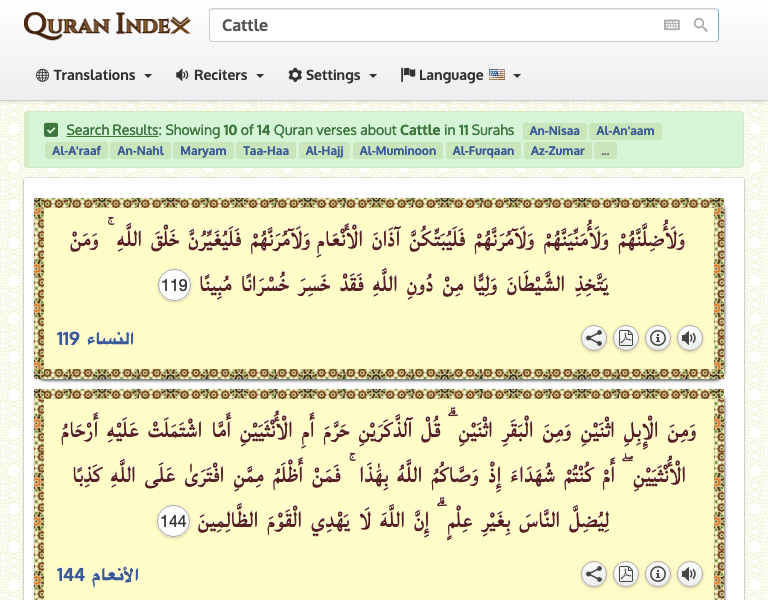This screenshot has height=600, width=768.
Task: Click the Search Results link
Action: pyautogui.click(x=112, y=130)
